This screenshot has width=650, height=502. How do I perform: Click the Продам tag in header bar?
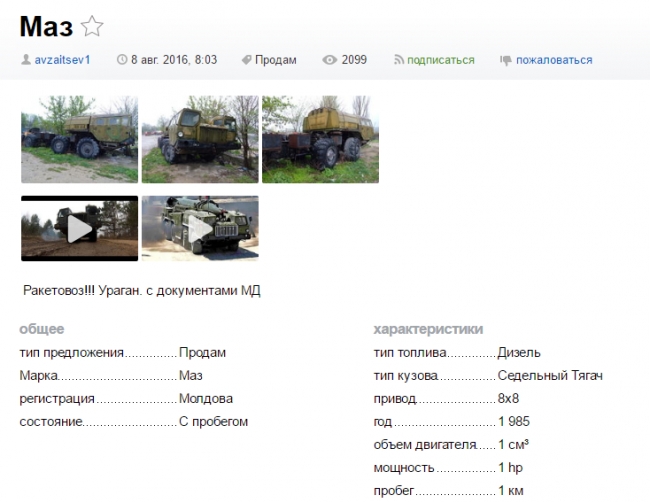click(276, 60)
